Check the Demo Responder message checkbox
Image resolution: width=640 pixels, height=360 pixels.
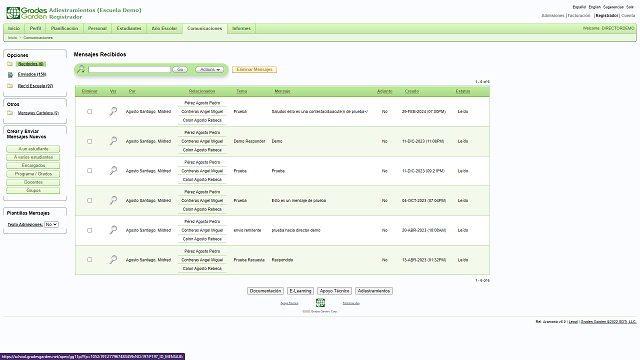click(x=89, y=141)
